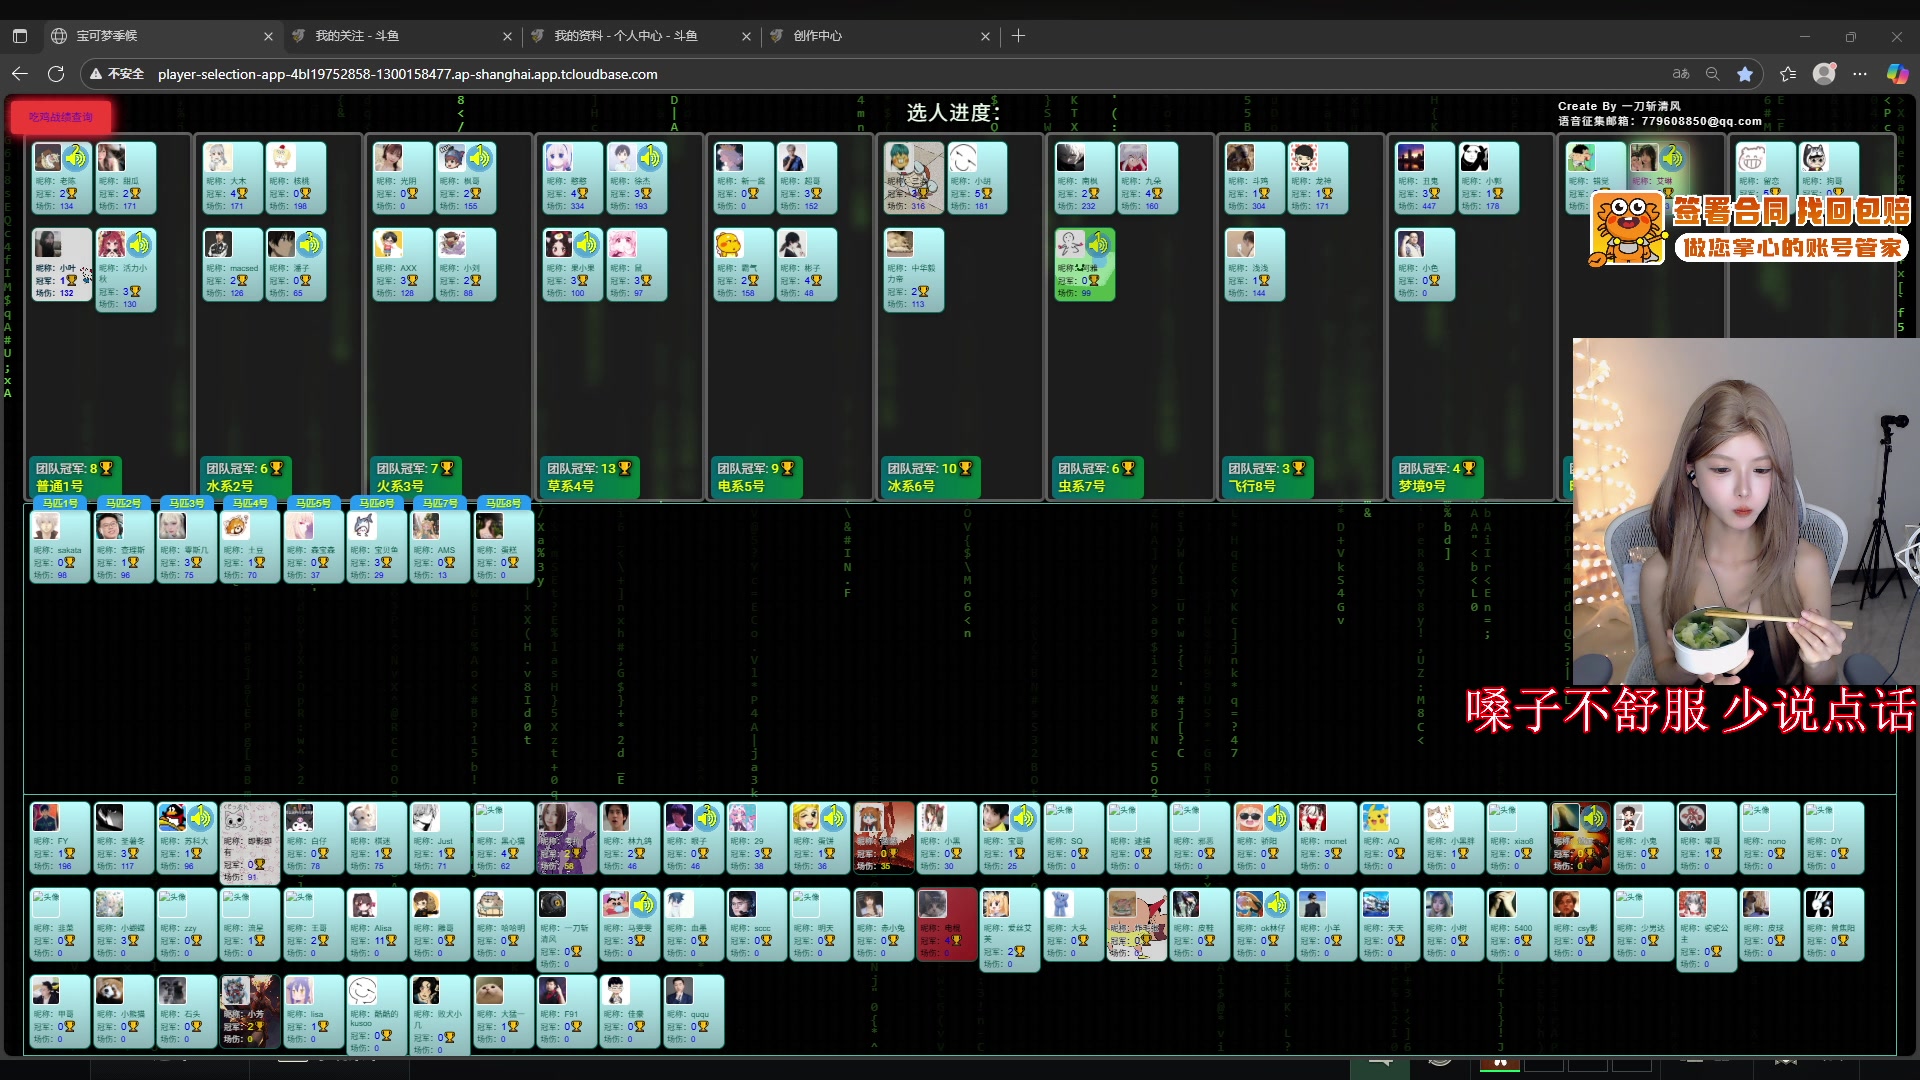Image resolution: width=1920 pixels, height=1080 pixels.
Task: Select the AXX player card
Action: (403, 265)
